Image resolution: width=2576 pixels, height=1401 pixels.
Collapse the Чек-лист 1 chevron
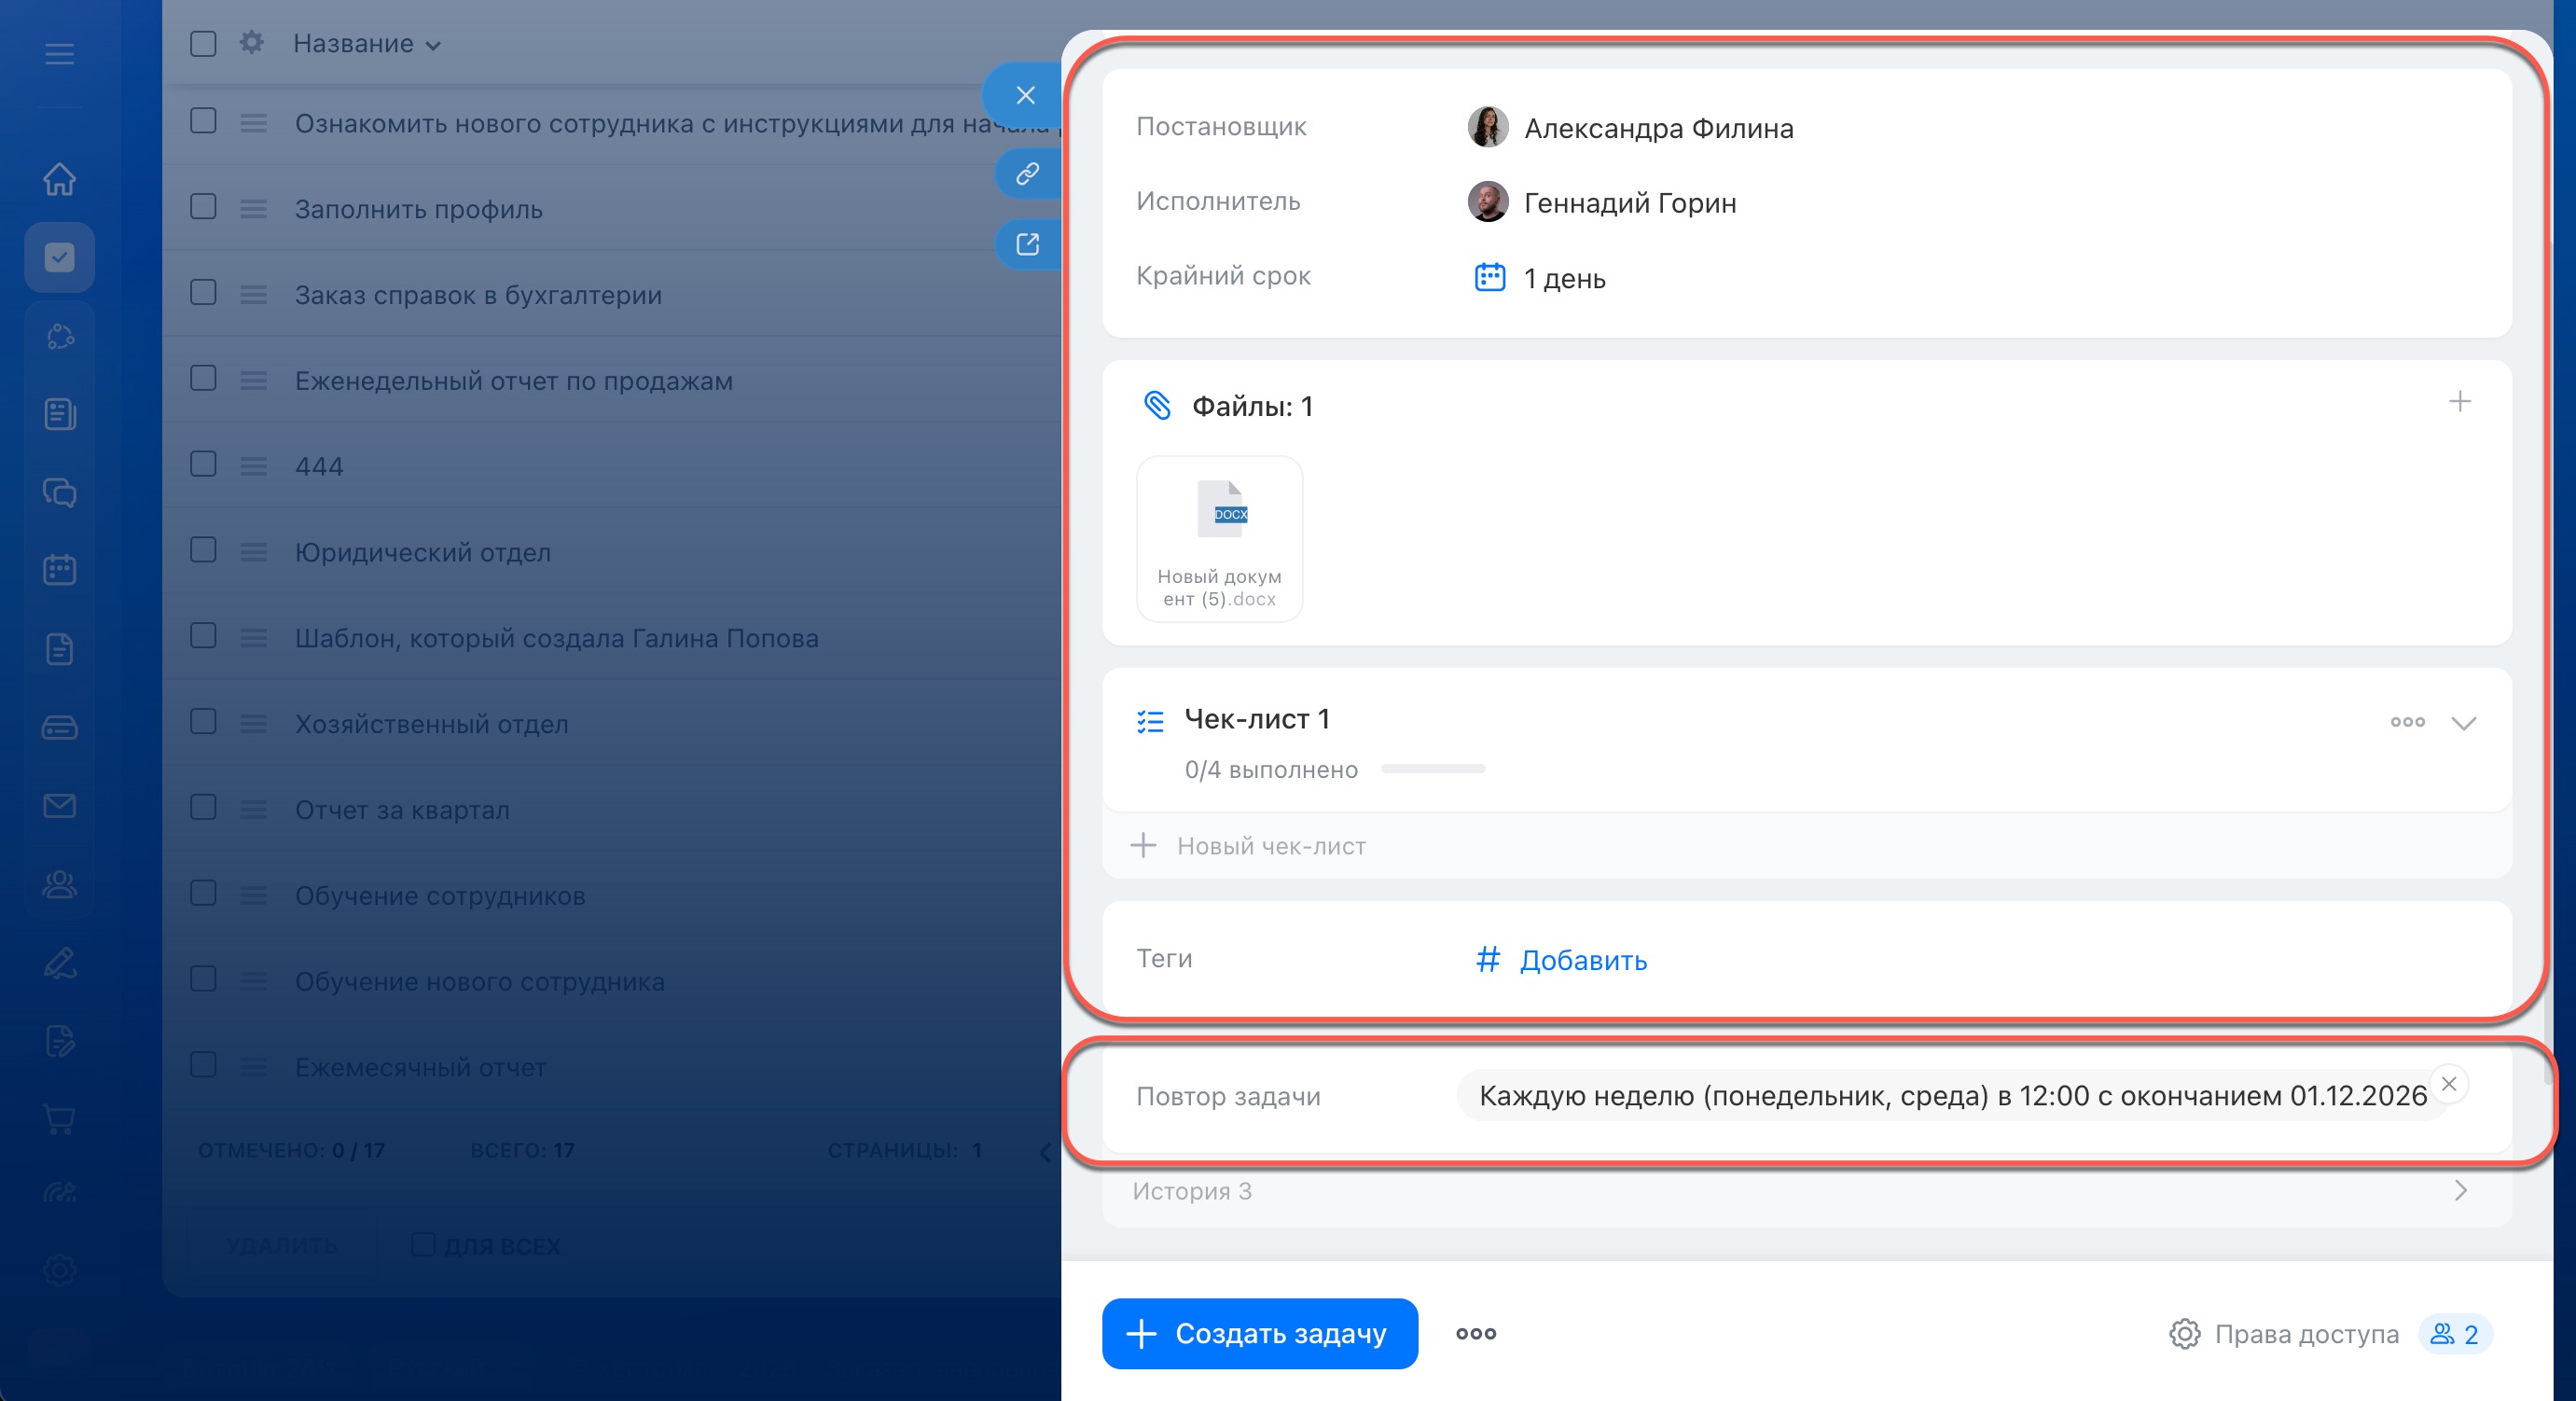2463,723
